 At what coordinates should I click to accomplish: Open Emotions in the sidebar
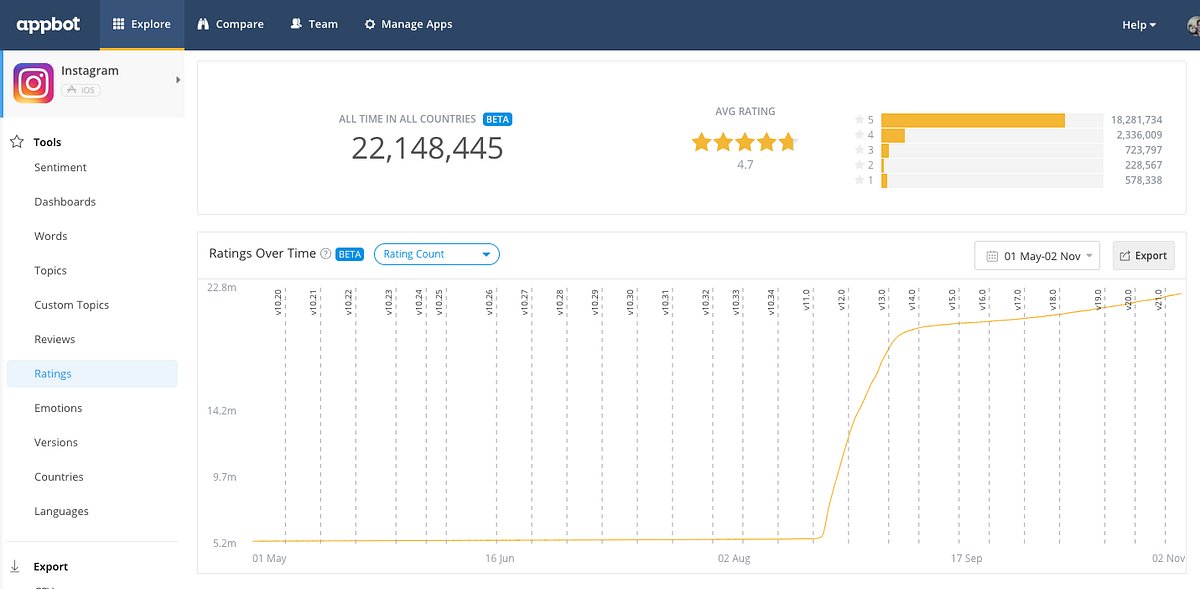coord(58,408)
